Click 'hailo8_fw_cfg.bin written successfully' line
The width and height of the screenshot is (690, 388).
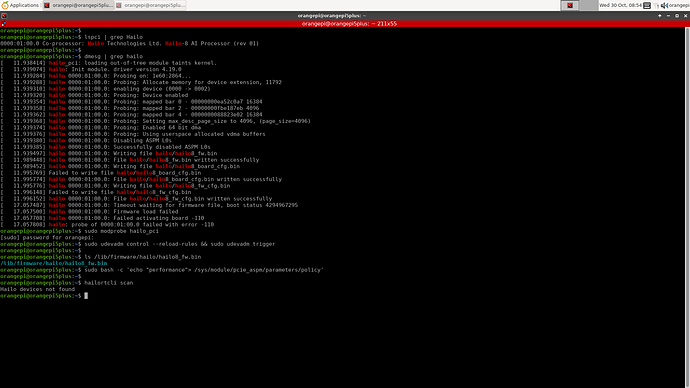[136, 198]
